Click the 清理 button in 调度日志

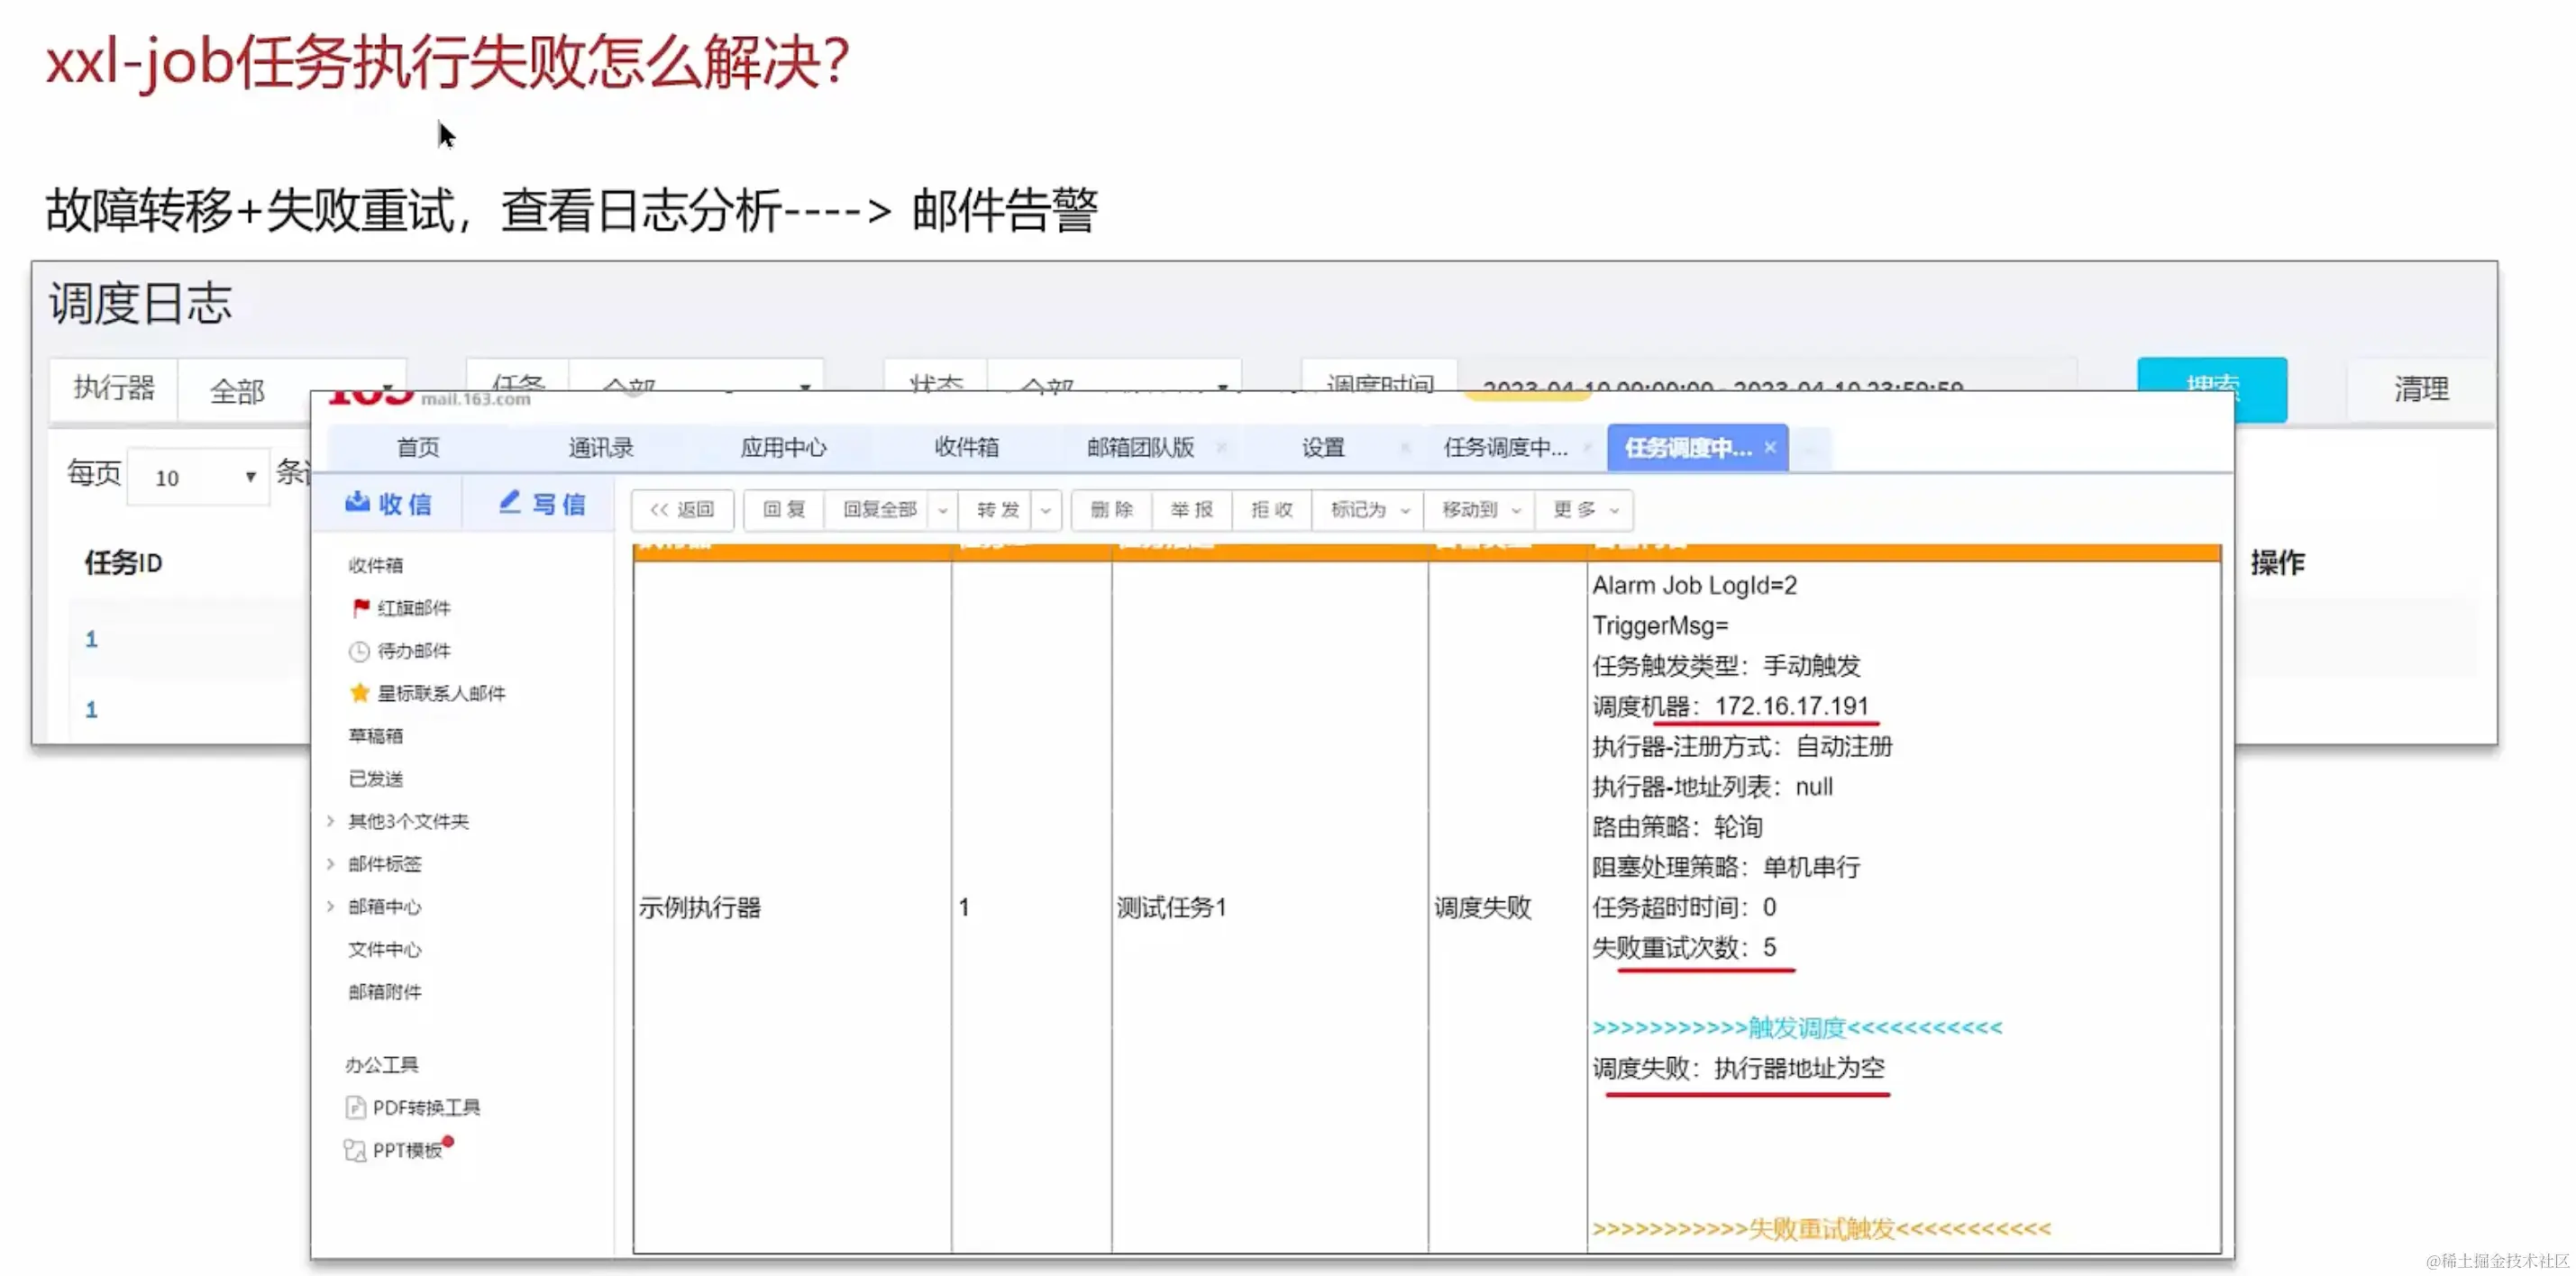pos(2420,389)
